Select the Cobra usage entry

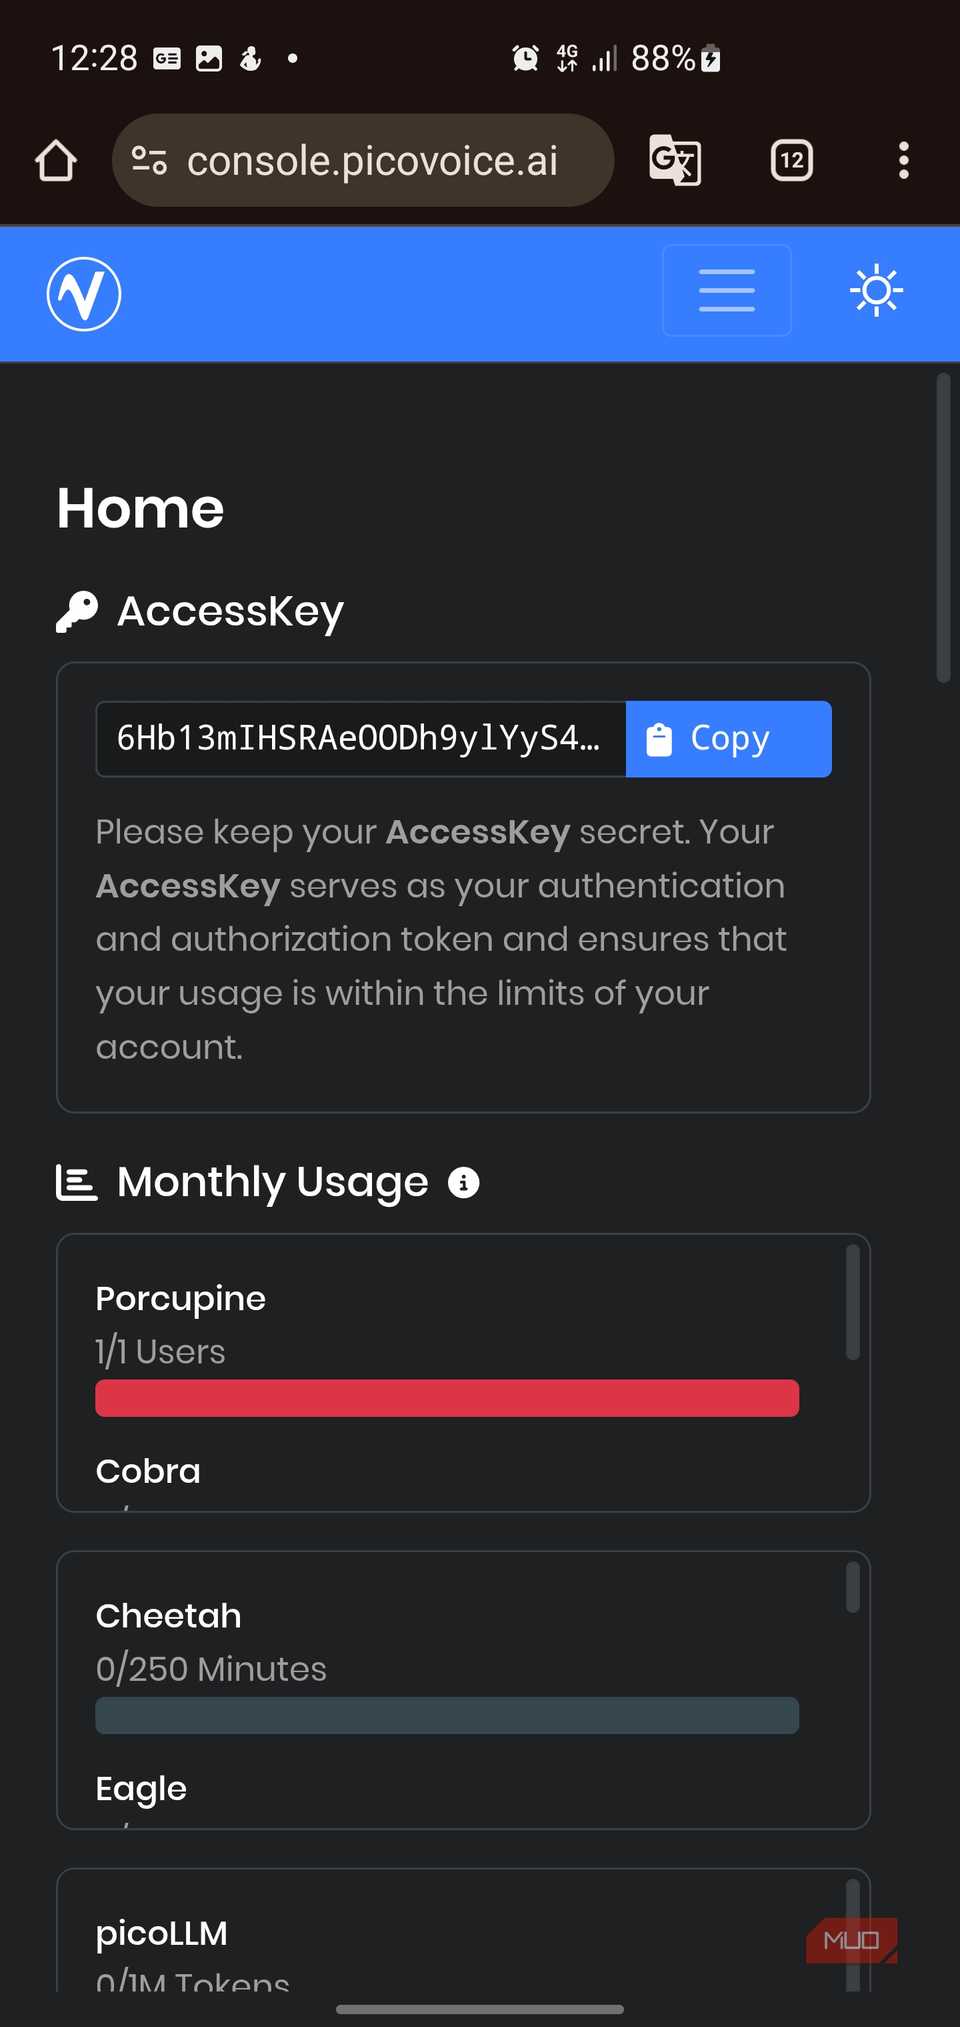(x=148, y=1472)
